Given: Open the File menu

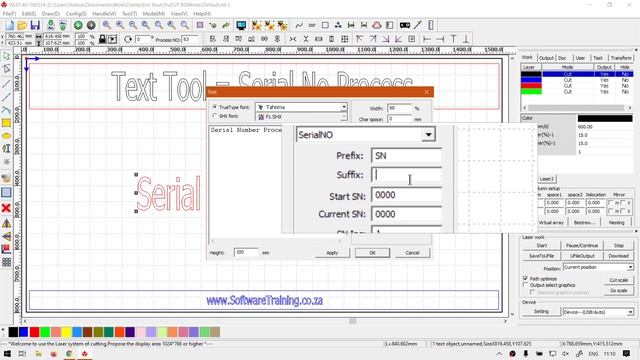Looking at the screenshot, I should click(x=9, y=13).
